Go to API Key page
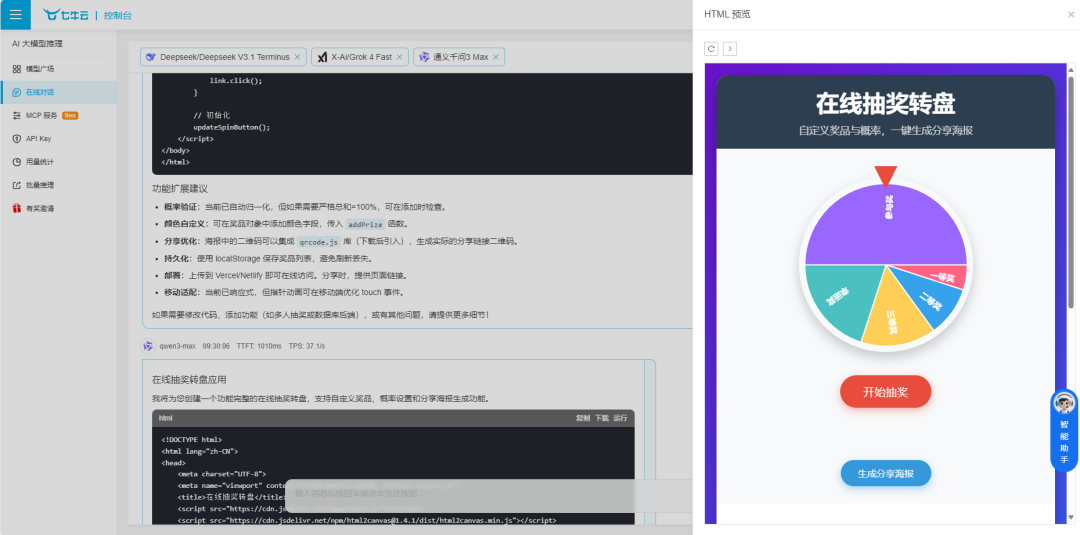Screen dimensions: 1080x535 (38, 138)
